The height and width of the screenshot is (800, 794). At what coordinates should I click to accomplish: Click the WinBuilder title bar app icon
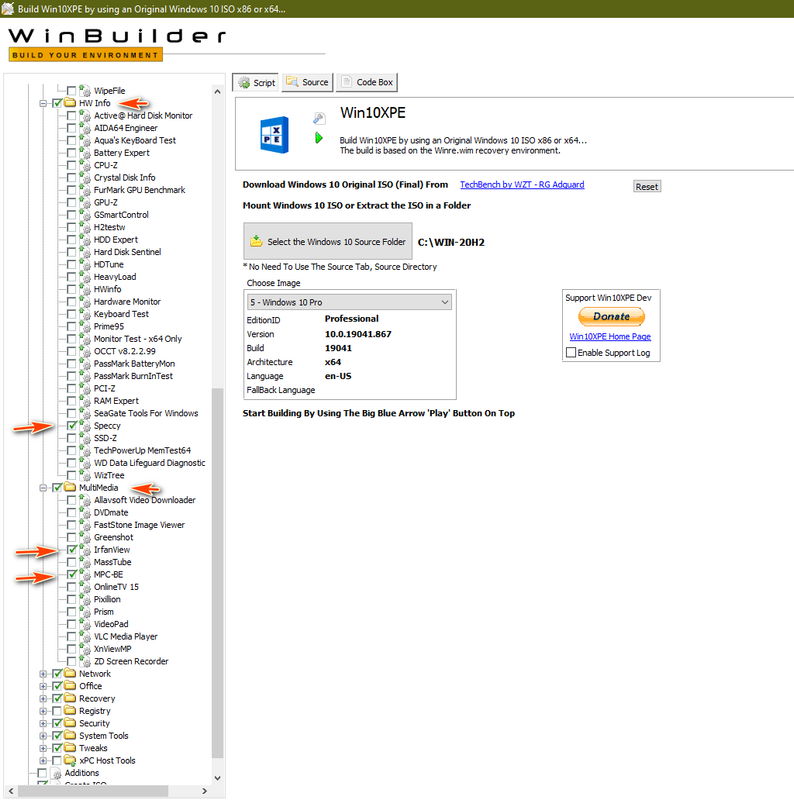pyautogui.click(x=8, y=9)
